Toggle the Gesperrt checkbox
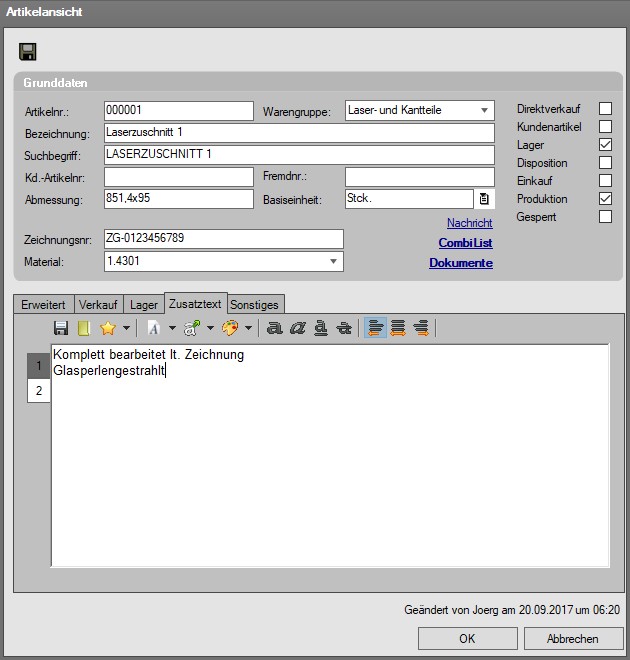This screenshot has height=660, width=630. click(605, 217)
